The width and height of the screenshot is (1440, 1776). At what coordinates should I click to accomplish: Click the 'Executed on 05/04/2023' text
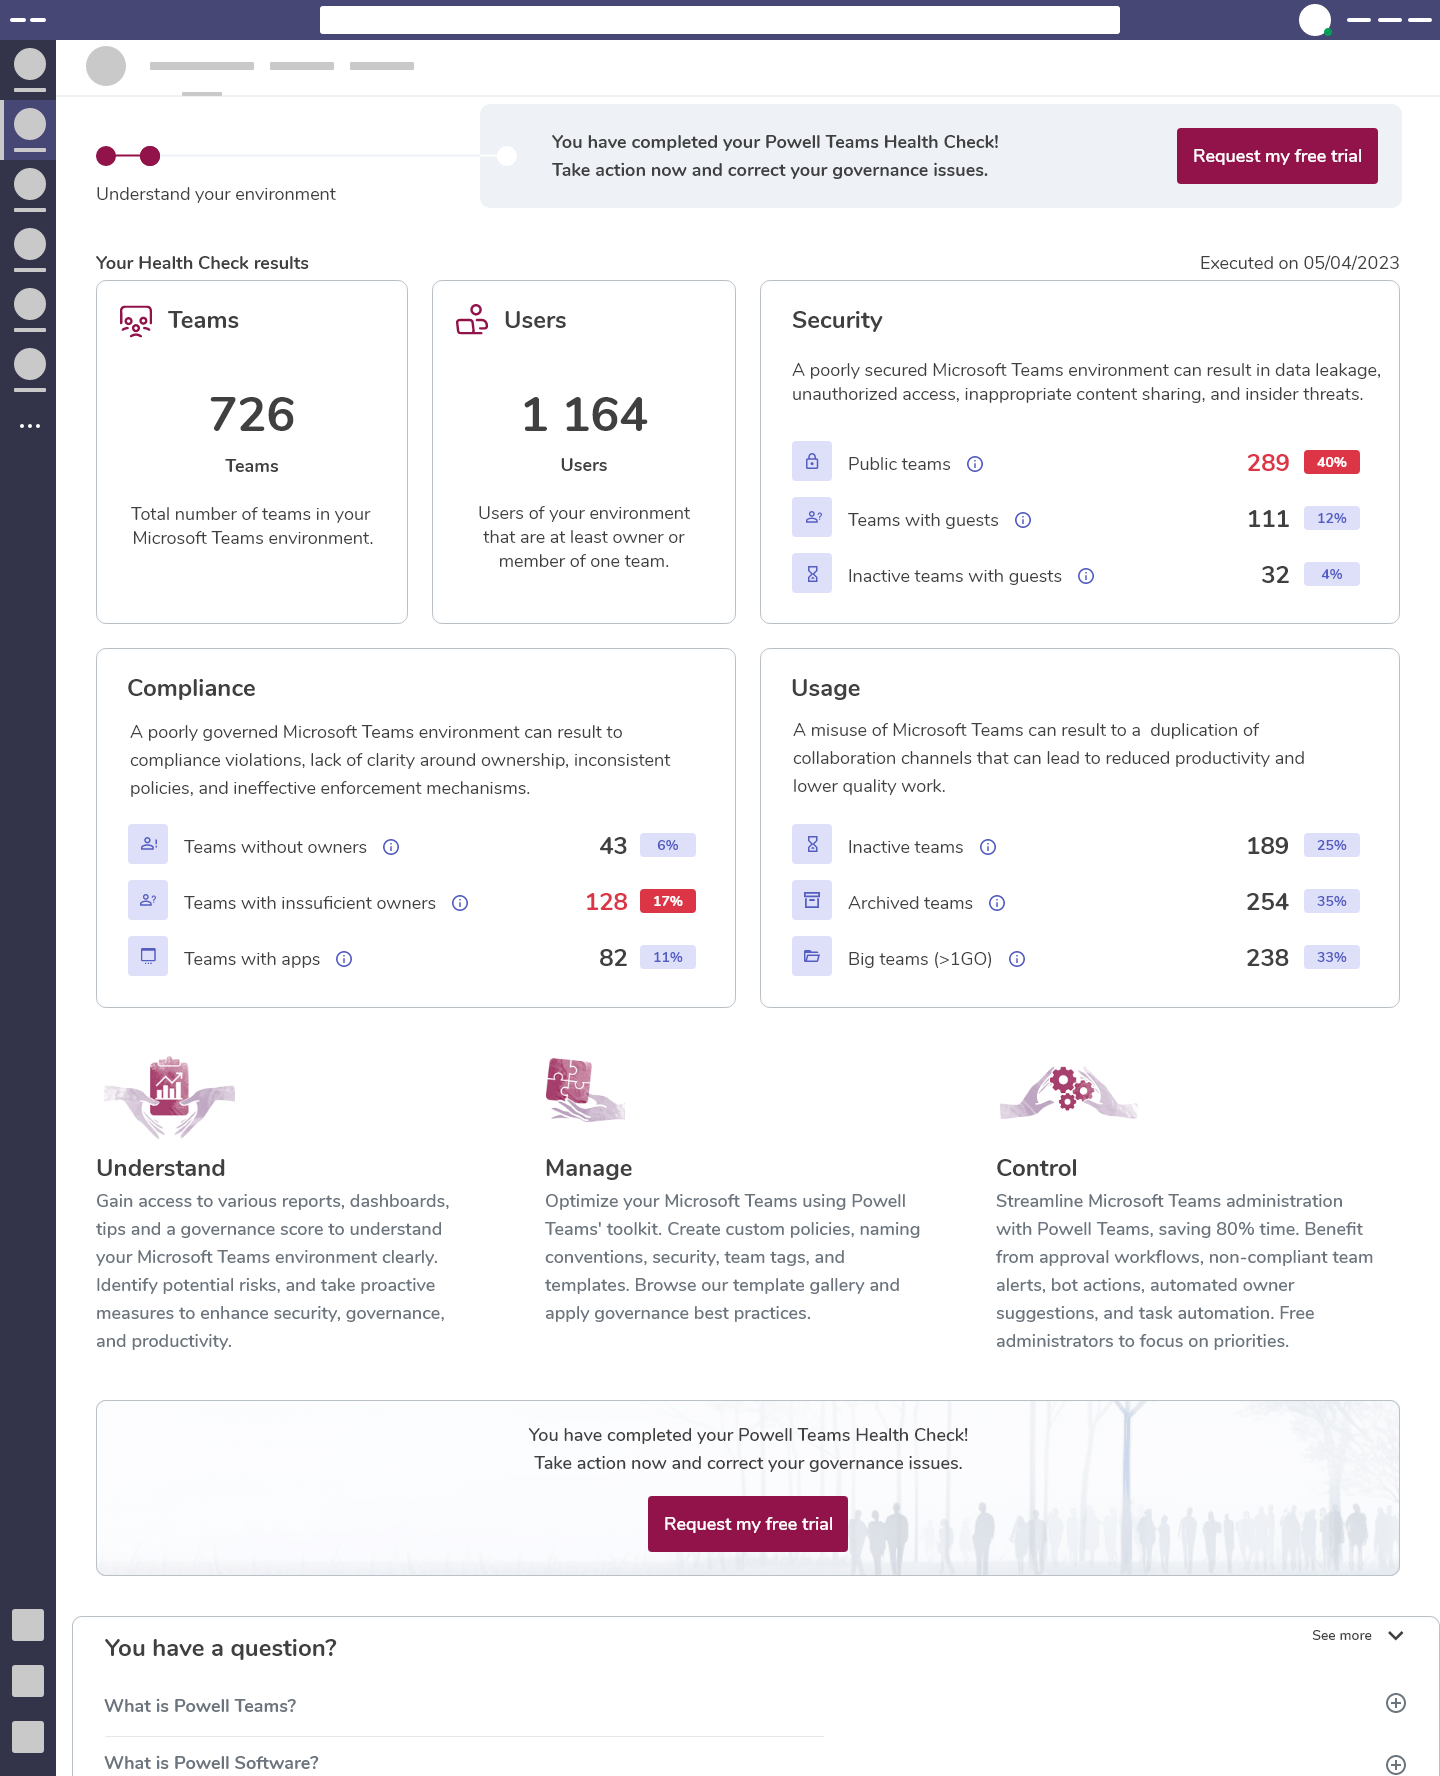[1299, 263]
